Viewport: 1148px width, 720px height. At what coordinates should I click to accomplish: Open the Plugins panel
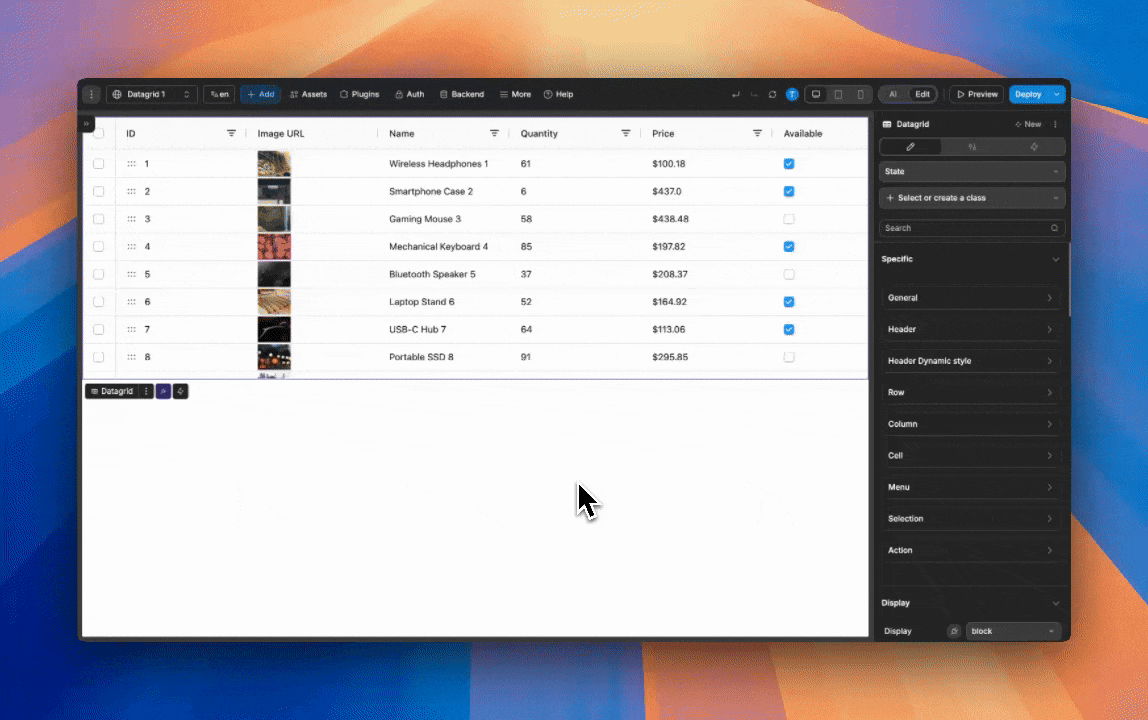click(360, 94)
